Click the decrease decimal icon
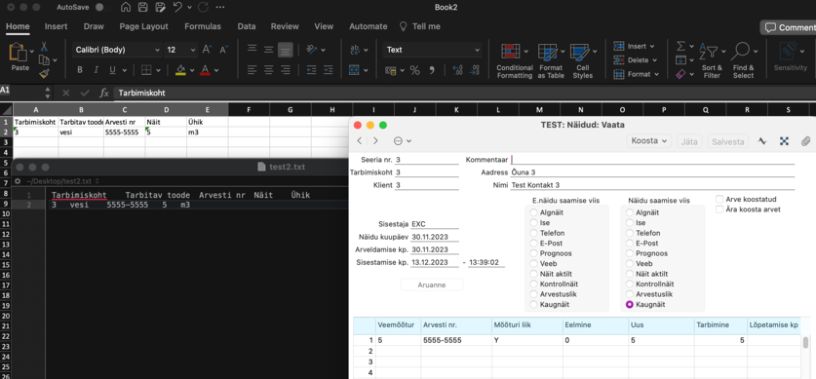This screenshot has width=816, height=379. click(x=474, y=70)
